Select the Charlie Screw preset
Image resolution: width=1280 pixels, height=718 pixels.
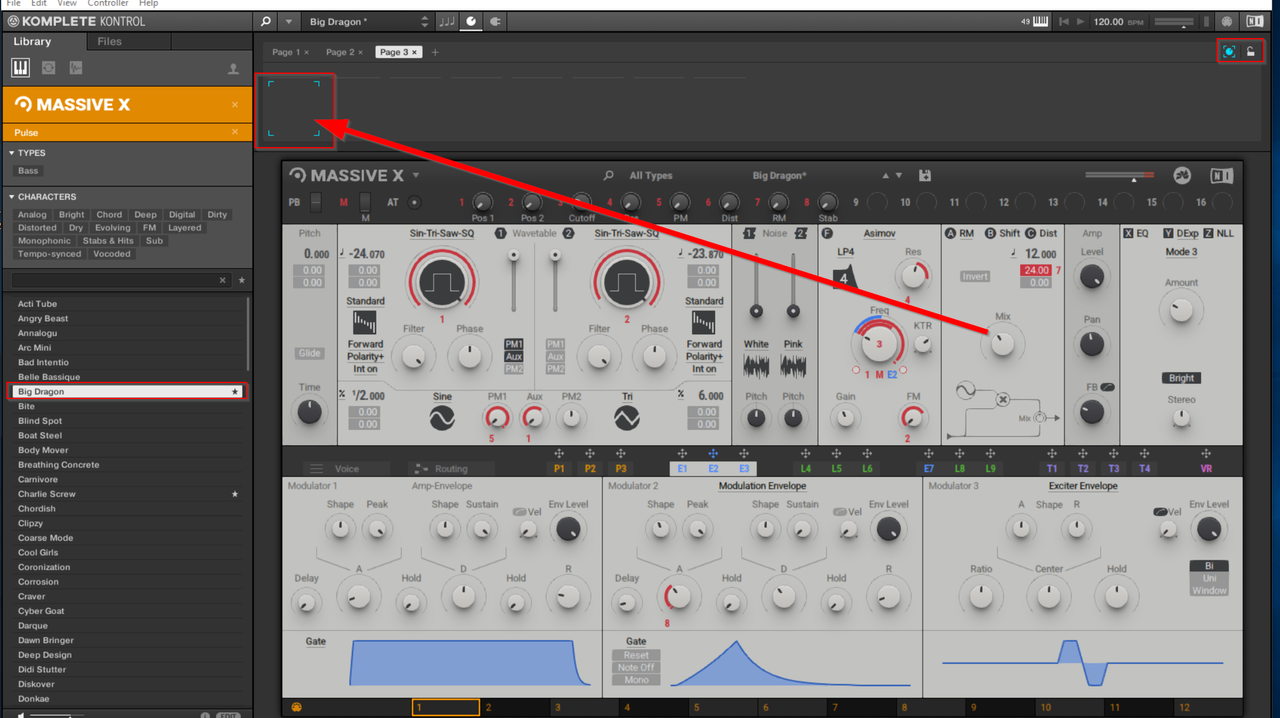tap(125, 494)
